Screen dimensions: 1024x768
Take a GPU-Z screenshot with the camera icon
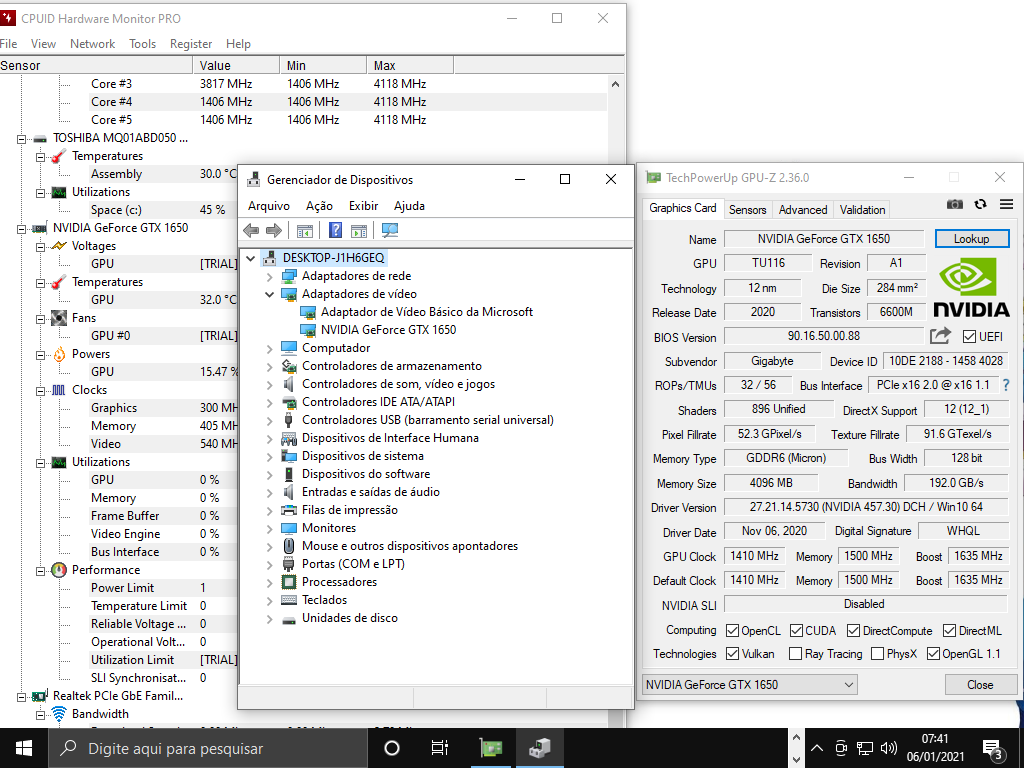point(955,204)
